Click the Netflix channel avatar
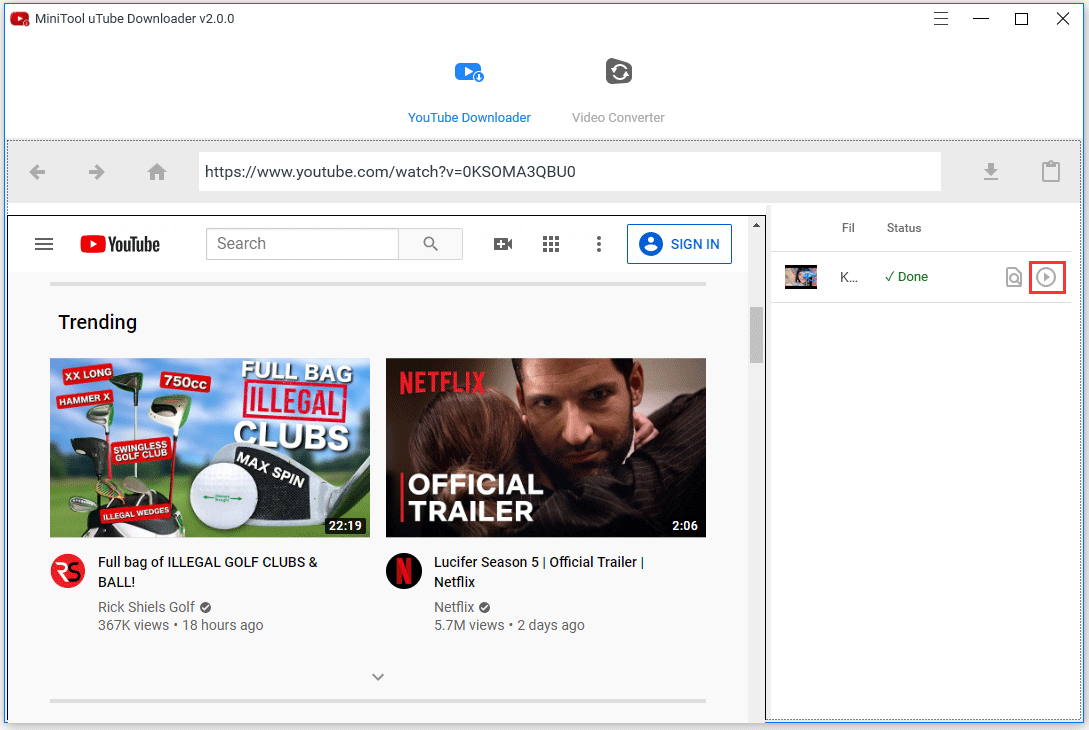This screenshot has height=730, width=1089. tap(404, 571)
